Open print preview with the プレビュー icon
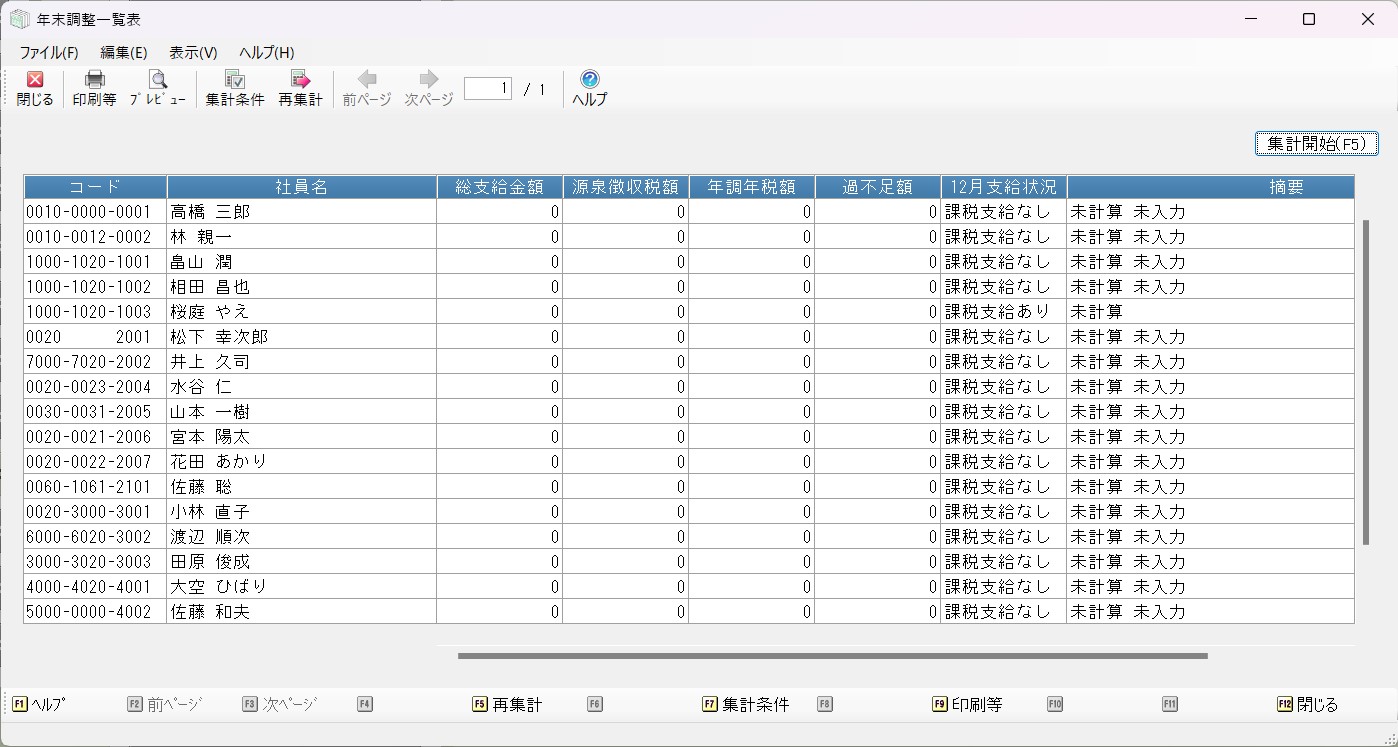 [158, 80]
